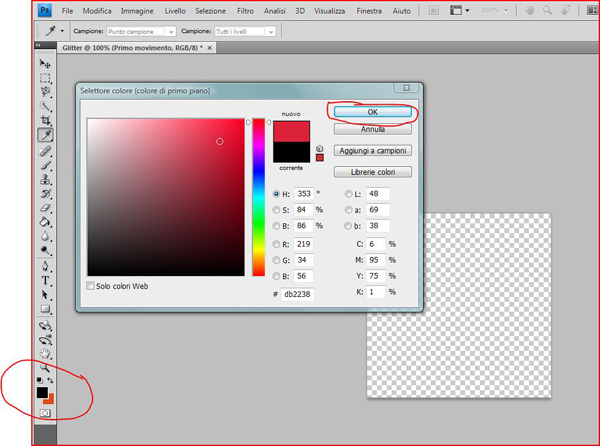Click the Photoshop Ps logo
The height and width of the screenshot is (446, 600).
(x=45, y=10)
